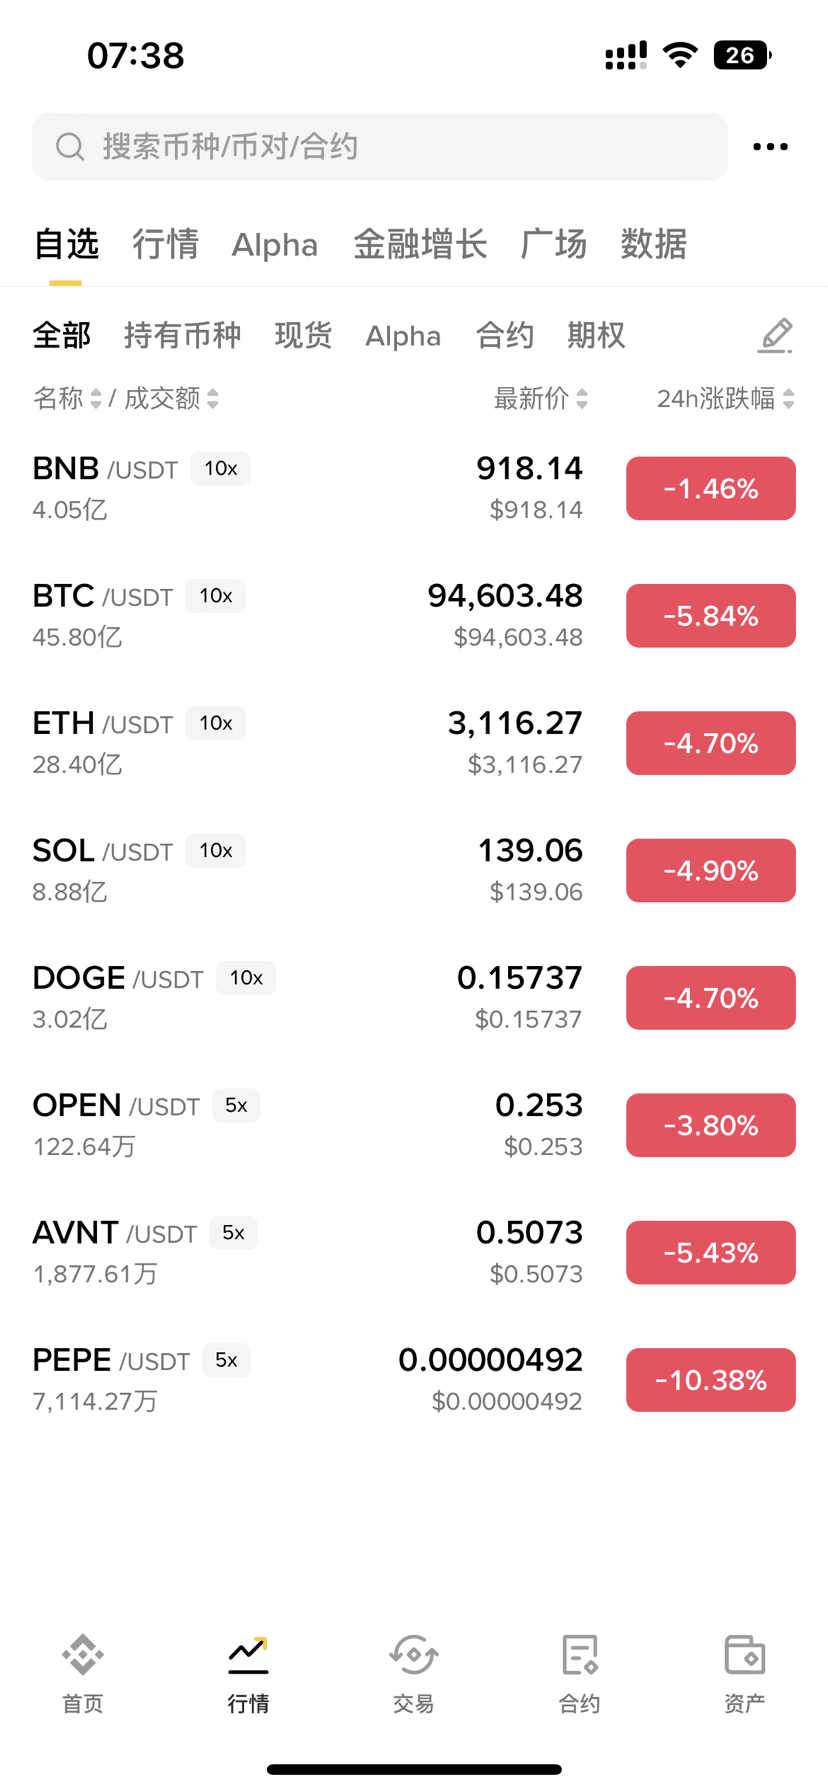Toggle sort by 24h涨跌幅
This screenshot has width=828, height=1792.
(x=726, y=399)
